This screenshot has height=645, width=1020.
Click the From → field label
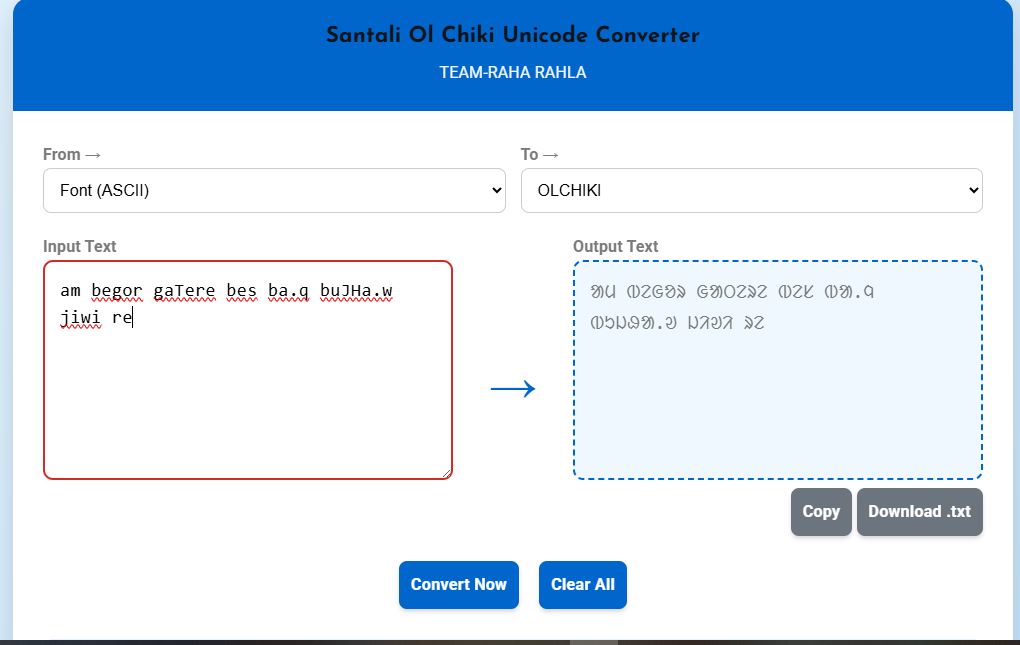click(71, 155)
